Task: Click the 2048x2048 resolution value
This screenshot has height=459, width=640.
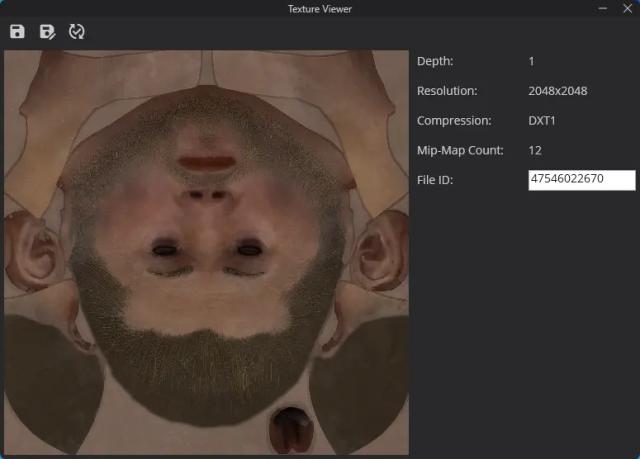Action: (x=557, y=91)
